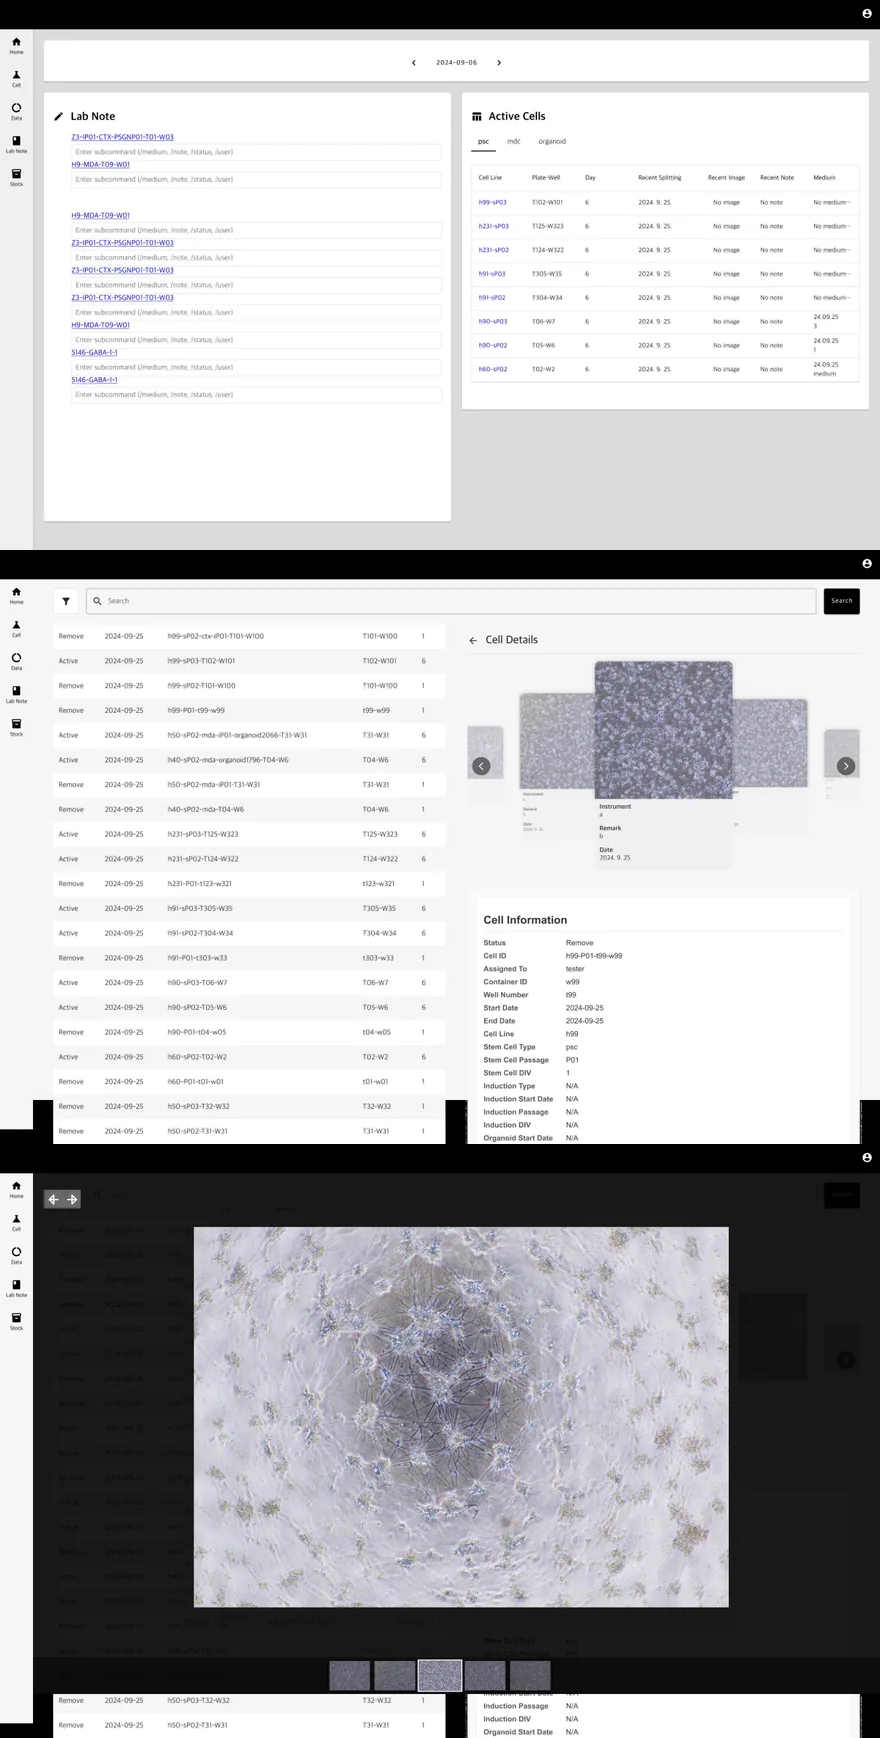Open the h91-sP03 cell line link
880x1738 pixels.
[x=492, y=274]
